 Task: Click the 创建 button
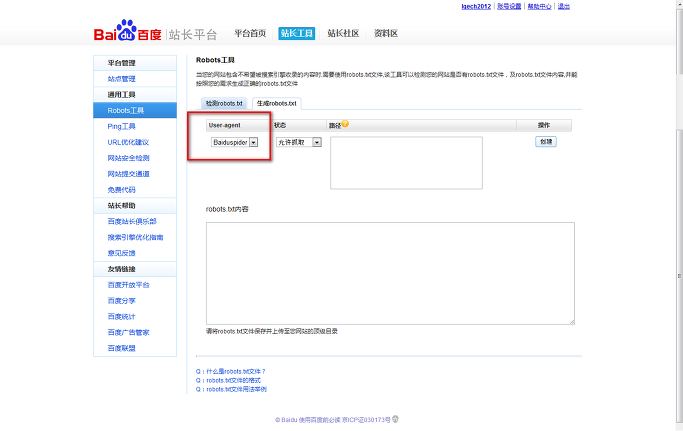tap(546, 142)
